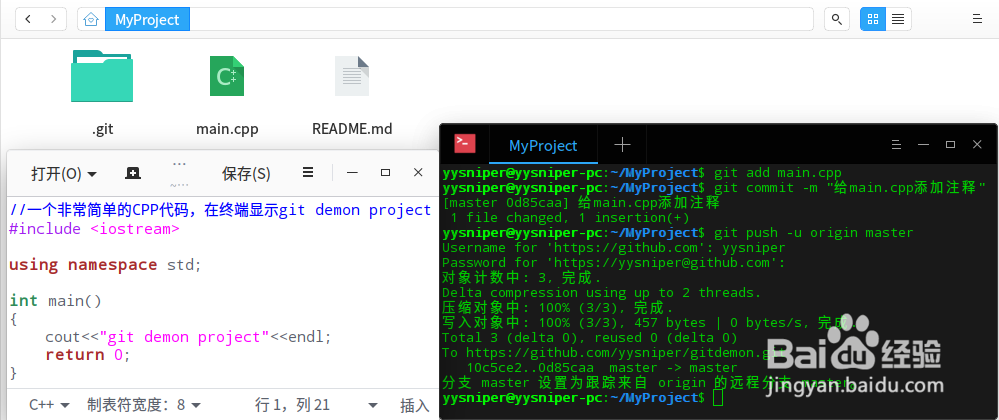Click the using namespace std line
999x420 pixels.
tap(105, 264)
